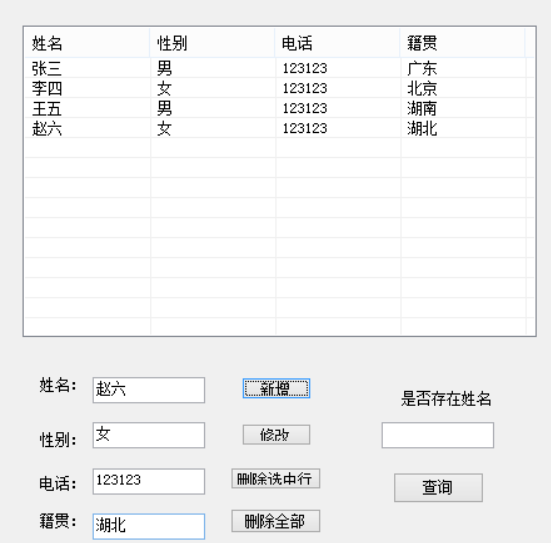551x543 pixels.
Task: Click the 修改 button
Action: point(276,435)
